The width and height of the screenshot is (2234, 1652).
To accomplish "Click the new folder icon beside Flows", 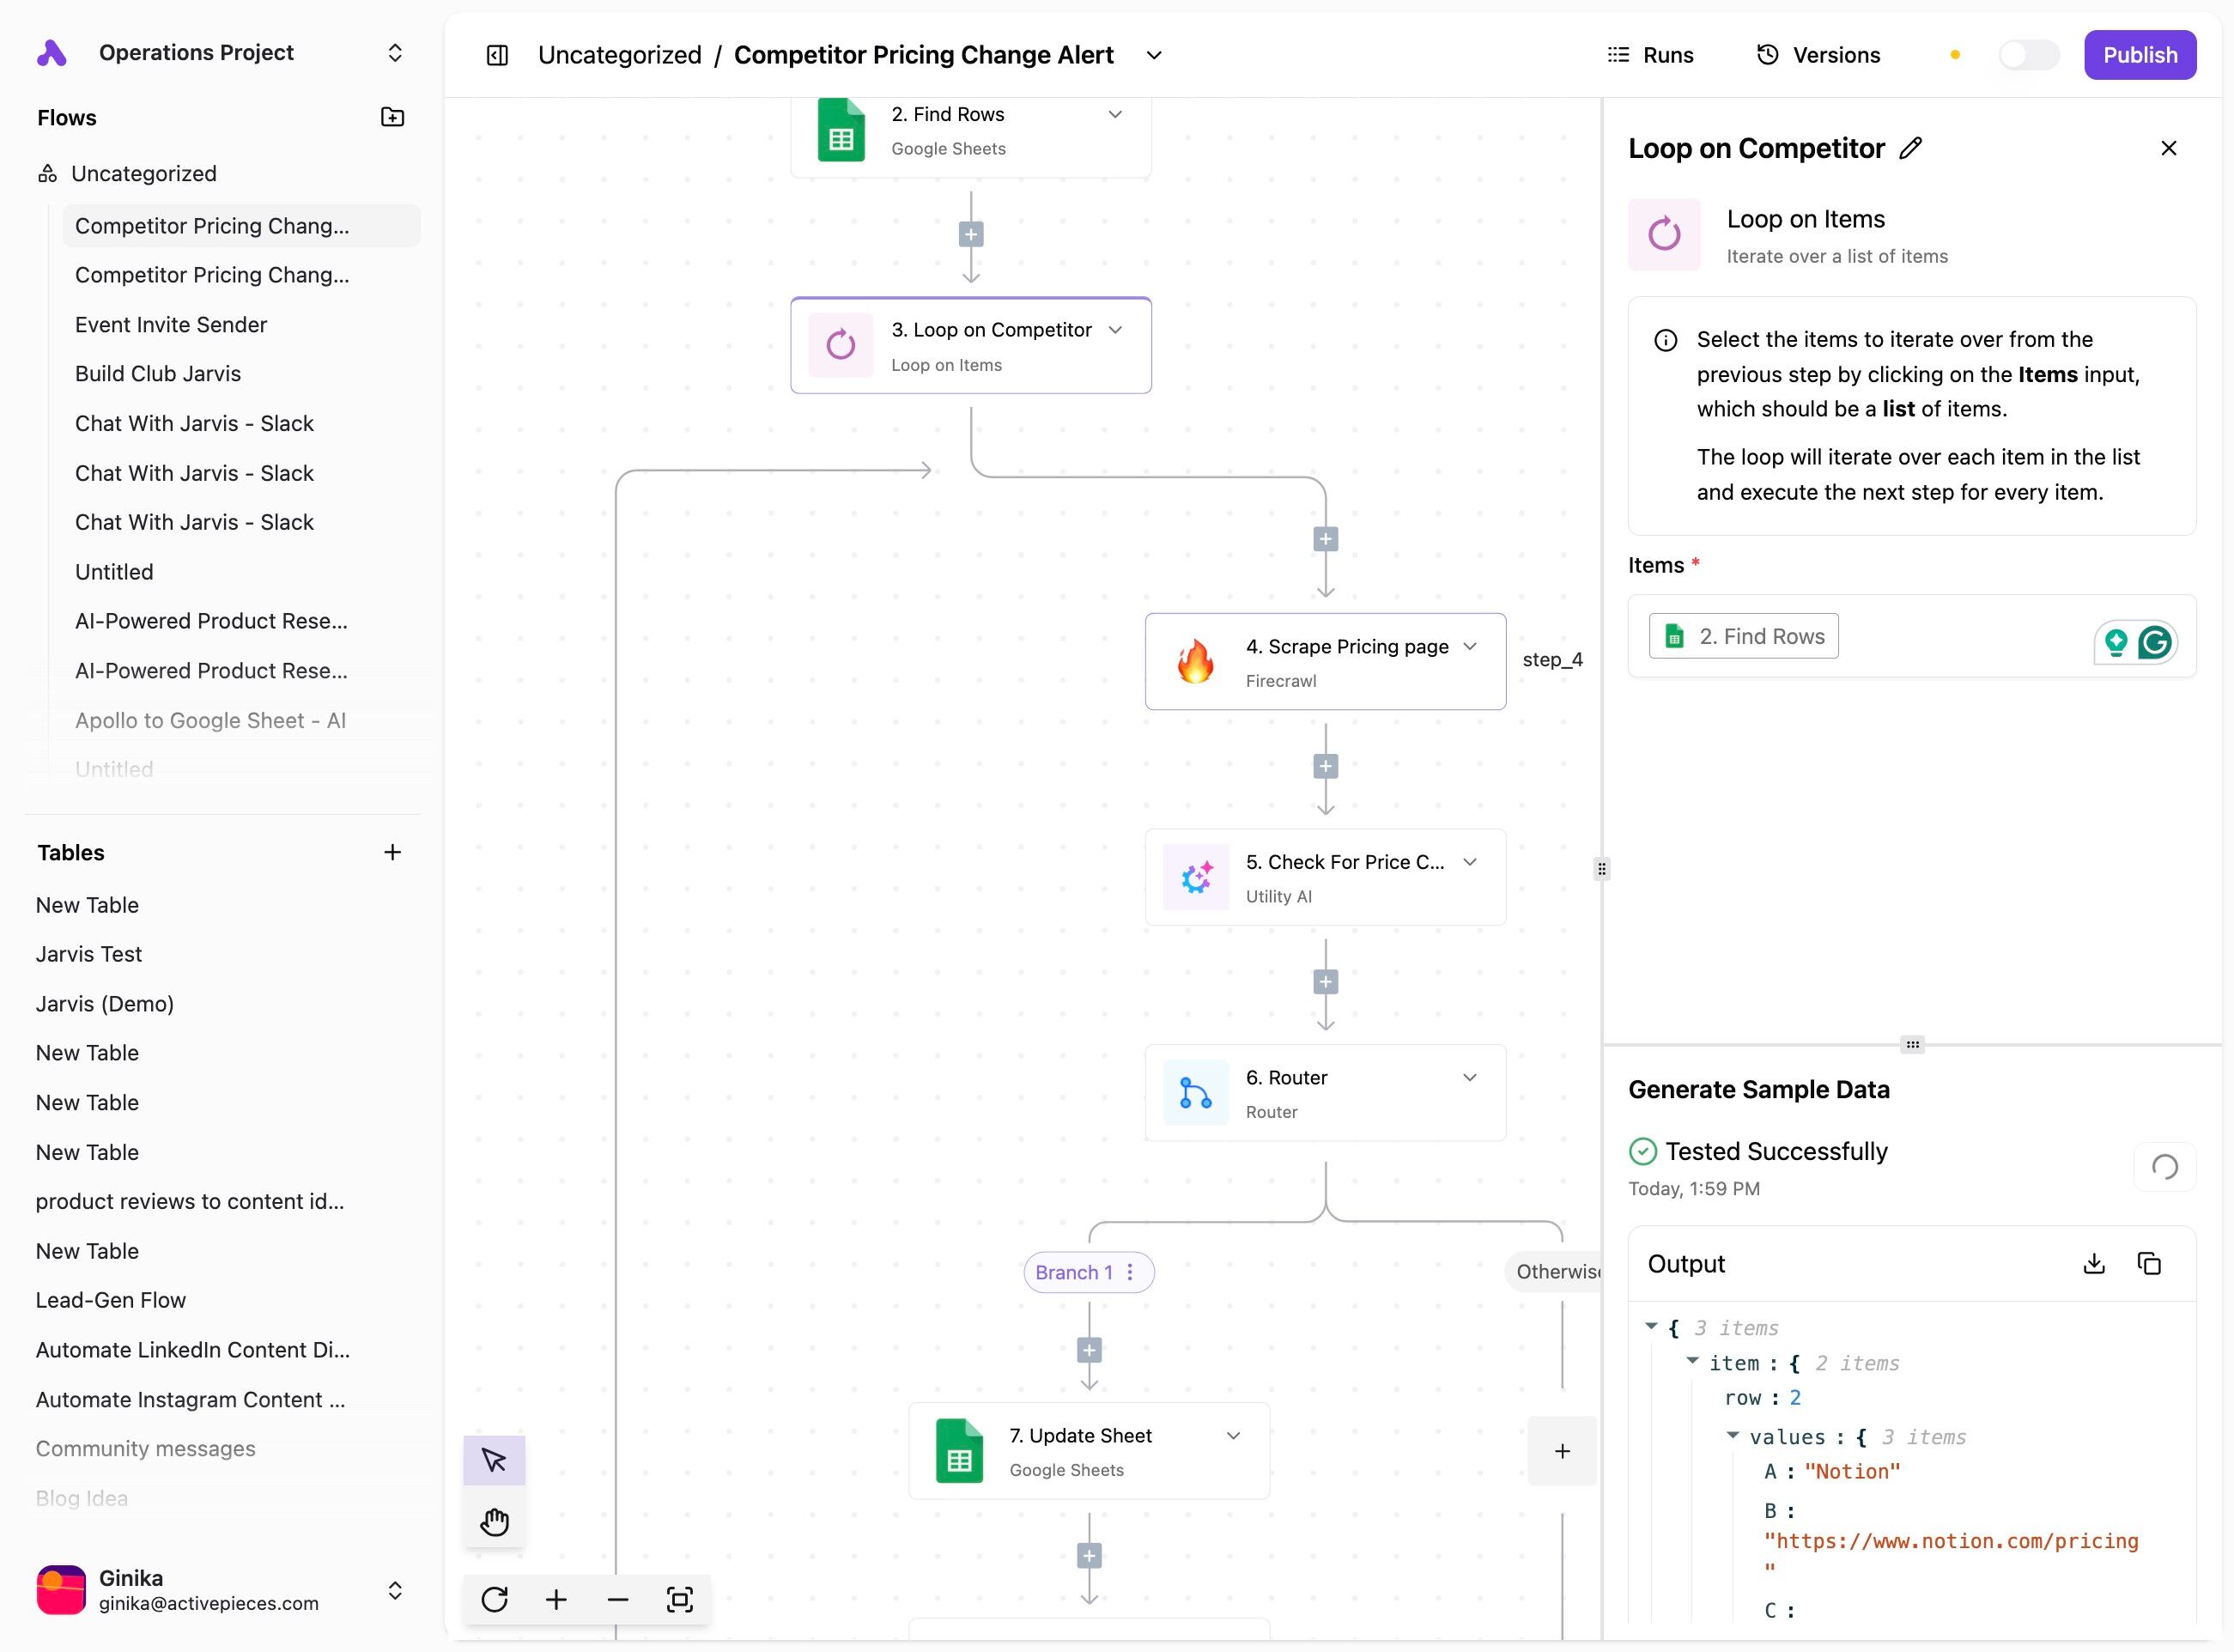I will [x=392, y=117].
